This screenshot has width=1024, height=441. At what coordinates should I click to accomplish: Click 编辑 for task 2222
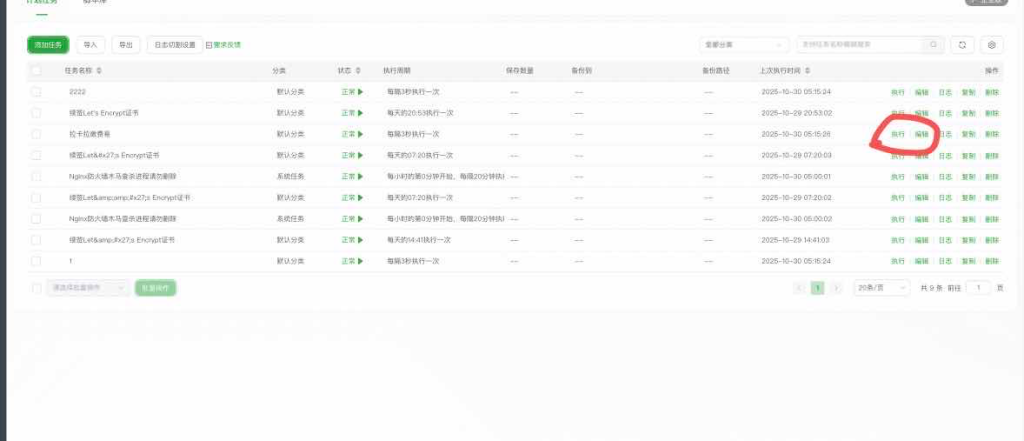pyautogui.click(x=921, y=92)
